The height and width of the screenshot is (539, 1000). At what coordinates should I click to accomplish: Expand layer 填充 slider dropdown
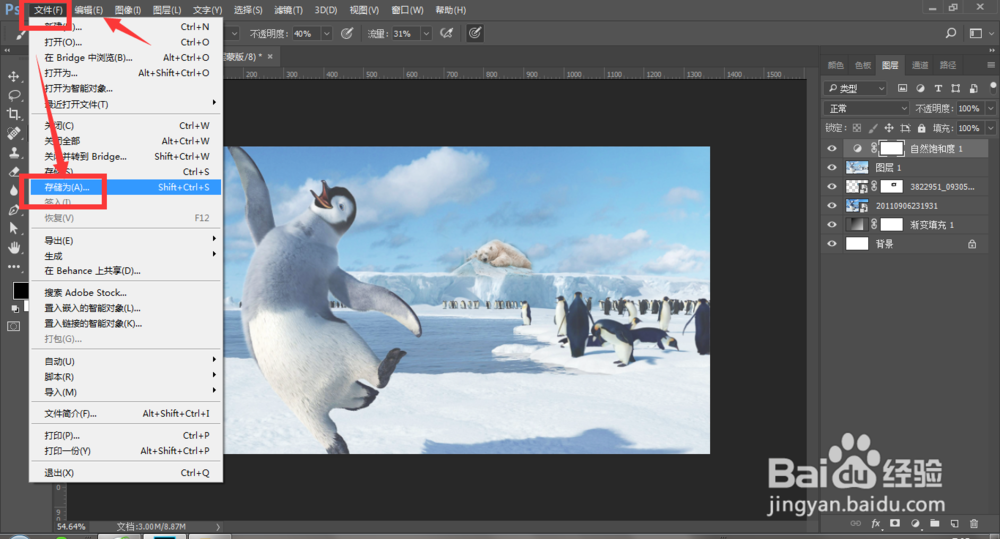991,128
